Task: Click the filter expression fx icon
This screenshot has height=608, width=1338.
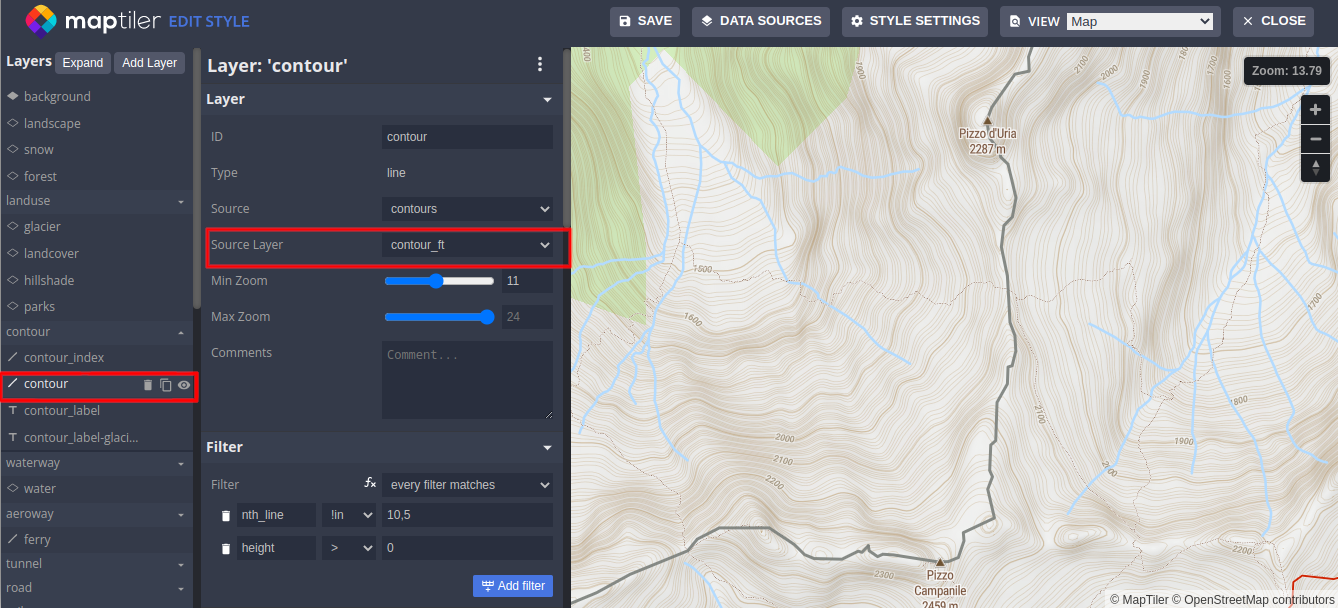Action: 370,483
